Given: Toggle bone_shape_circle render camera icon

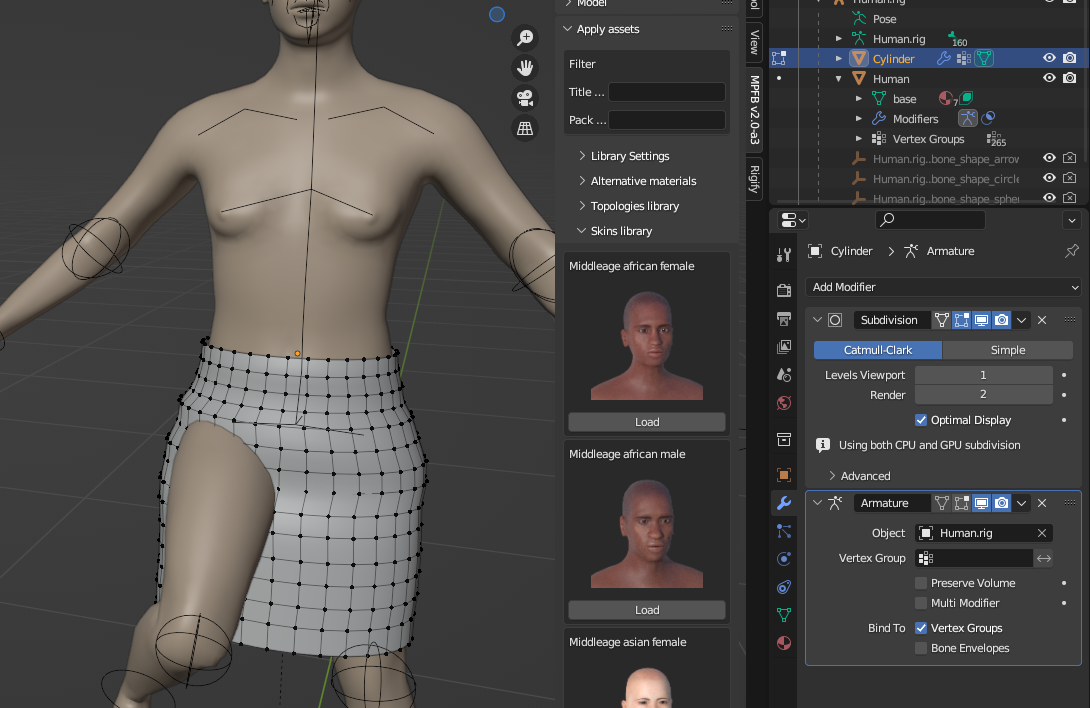Looking at the screenshot, I should coord(1070,178).
